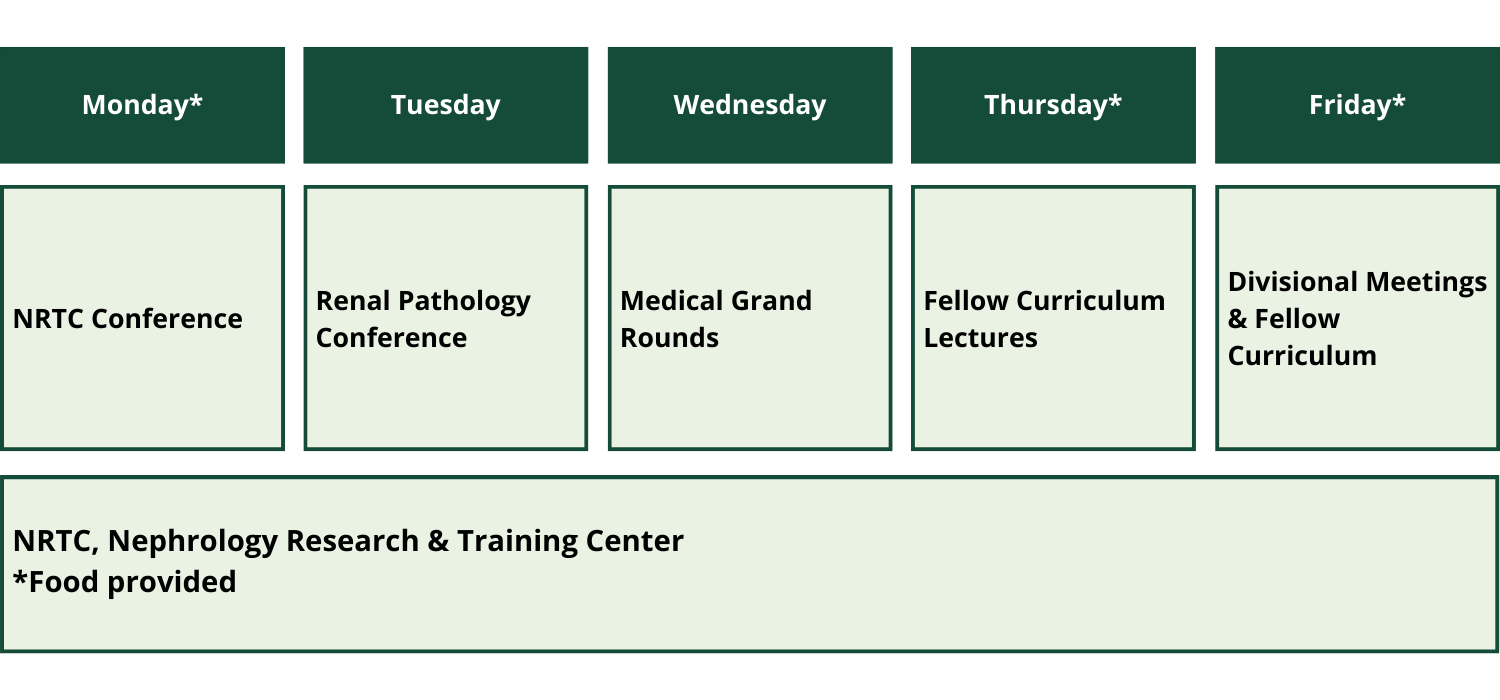Viewport: 1500px width, 700px height.
Task: Click the asterisk after Friday
Action: click(x=1399, y=100)
